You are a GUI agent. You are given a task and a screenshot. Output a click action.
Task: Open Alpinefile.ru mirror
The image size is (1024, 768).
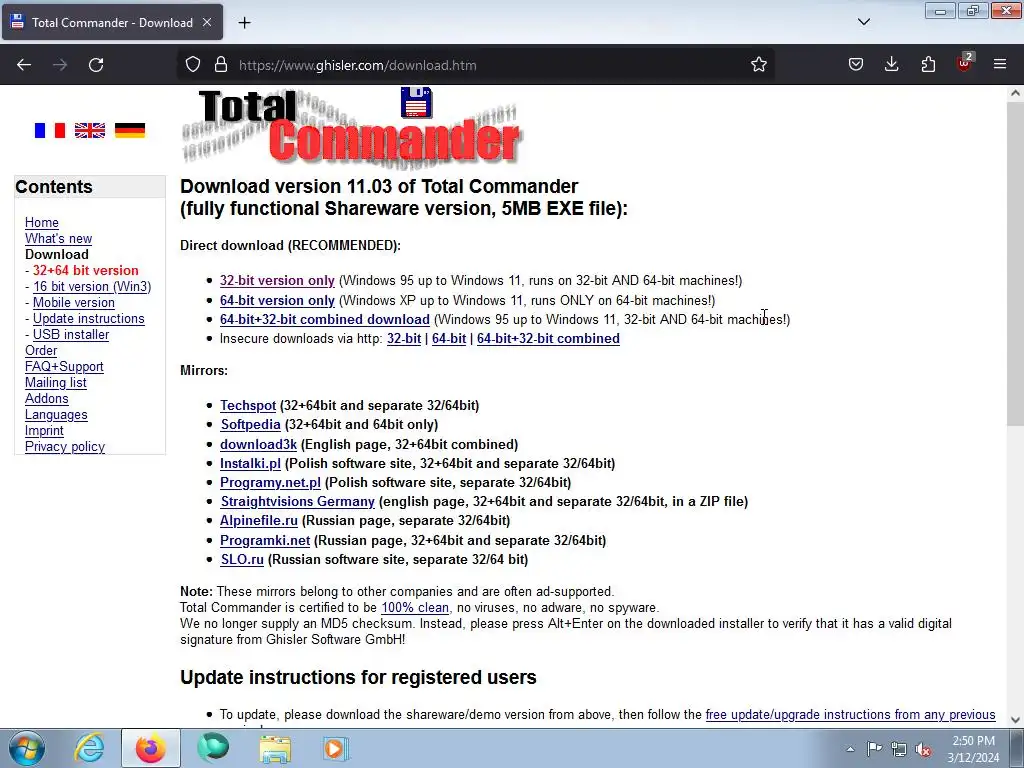[x=259, y=520]
